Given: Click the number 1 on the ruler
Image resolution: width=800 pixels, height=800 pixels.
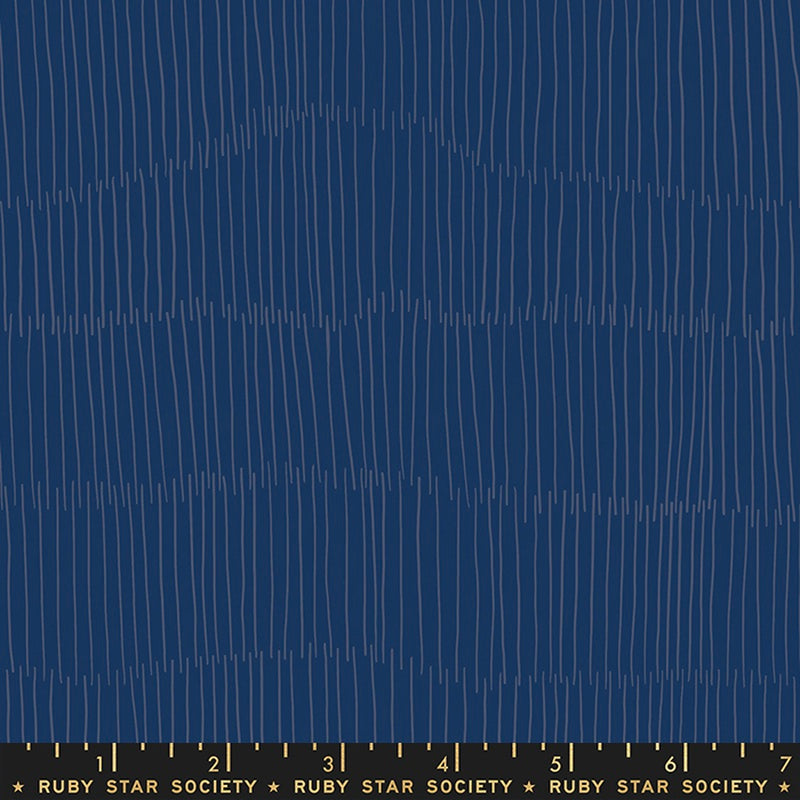Looking at the screenshot, I should click(98, 763).
